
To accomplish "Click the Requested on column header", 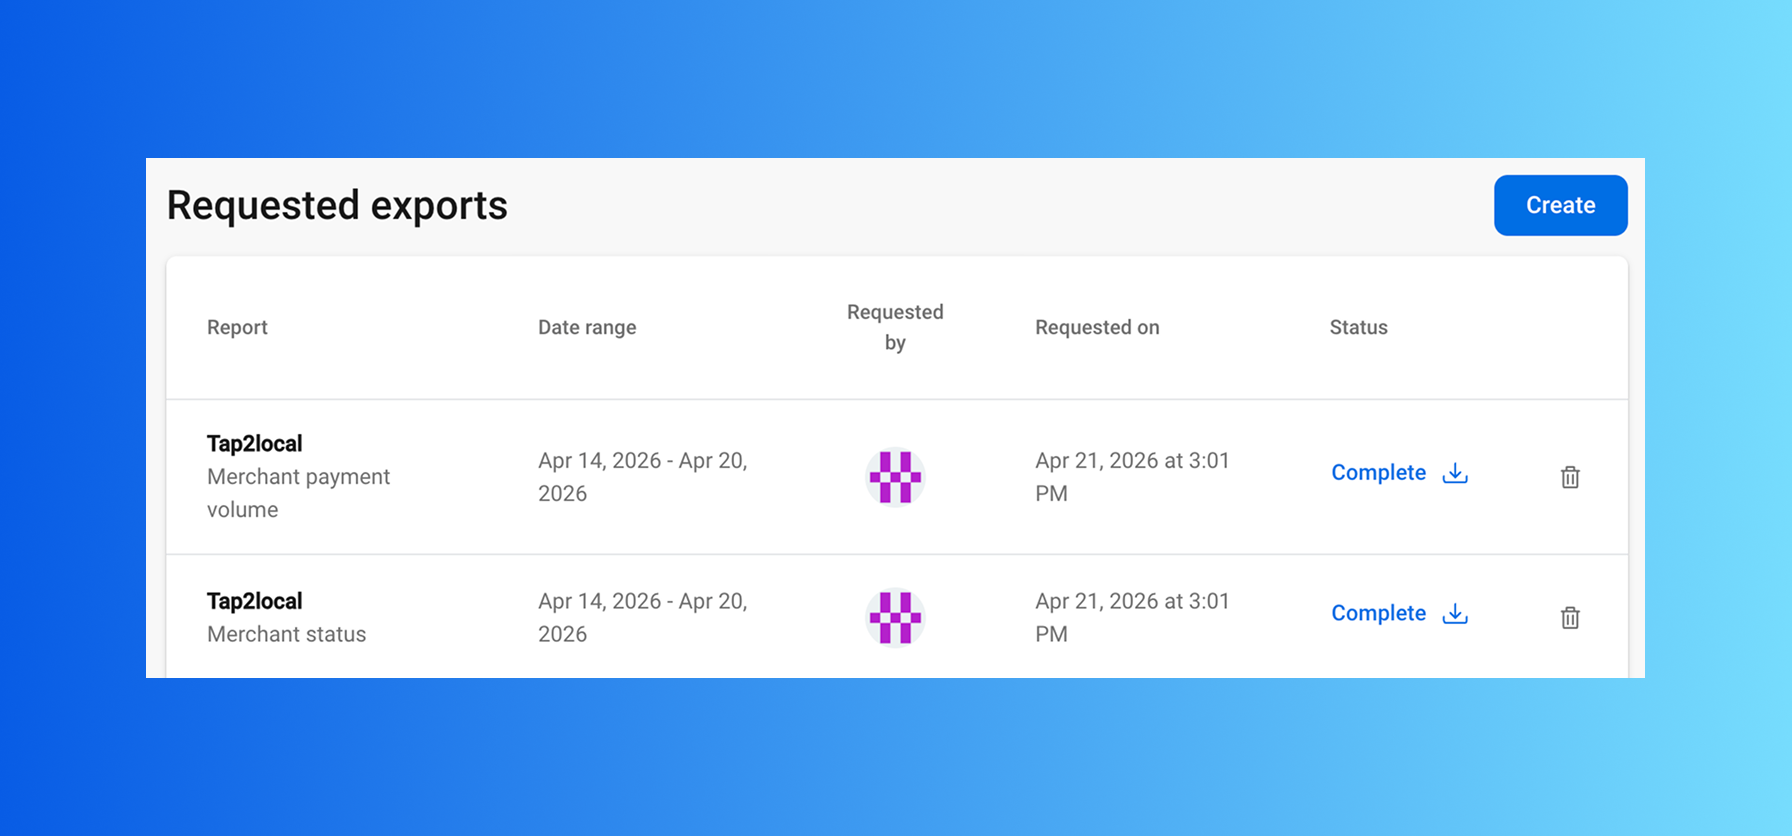I will (x=1097, y=328).
